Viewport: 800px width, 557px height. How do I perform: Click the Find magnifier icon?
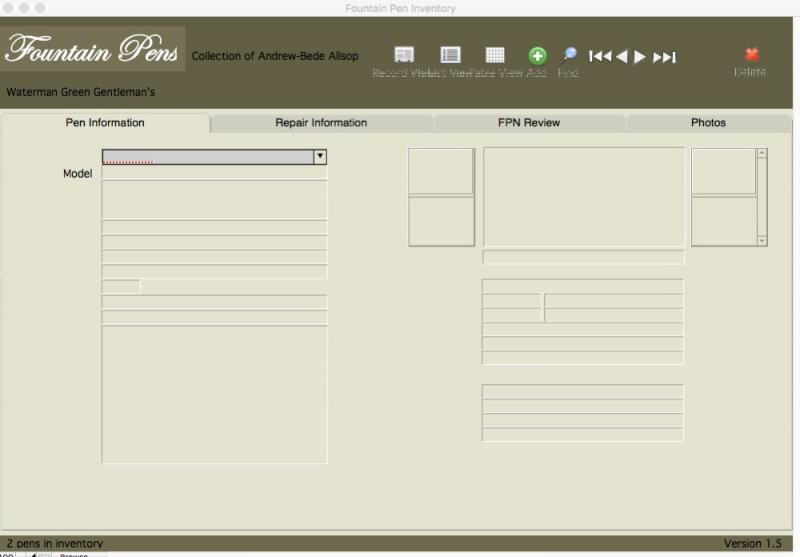(x=568, y=56)
